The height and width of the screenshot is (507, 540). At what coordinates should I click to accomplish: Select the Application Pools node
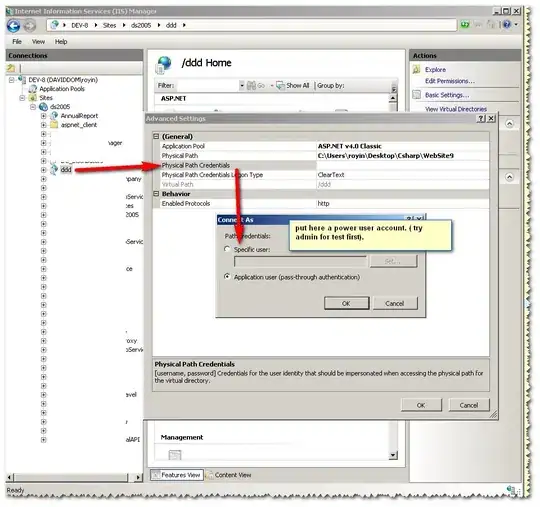[x=62, y=89]
